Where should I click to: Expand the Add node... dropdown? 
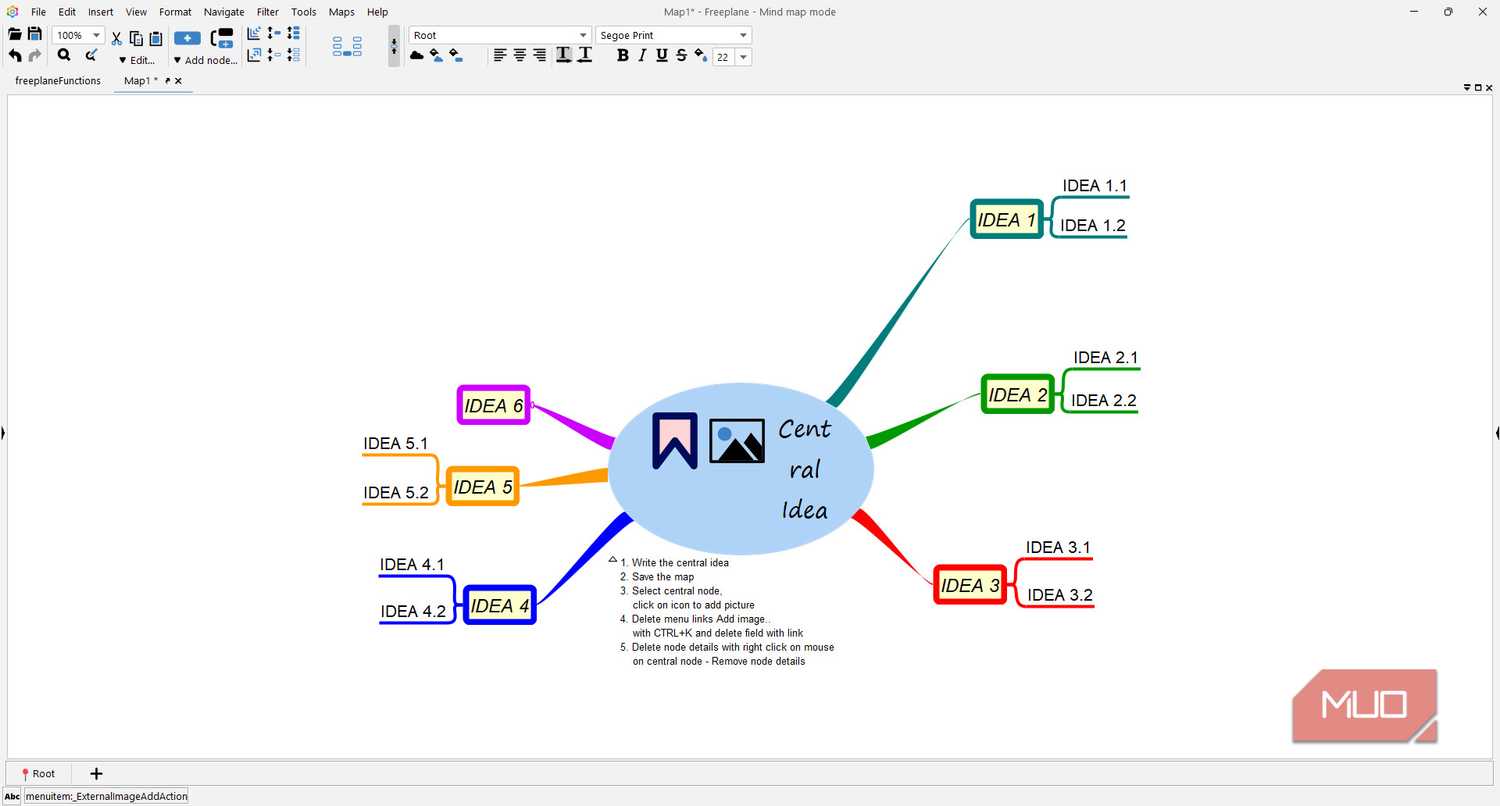205,60
